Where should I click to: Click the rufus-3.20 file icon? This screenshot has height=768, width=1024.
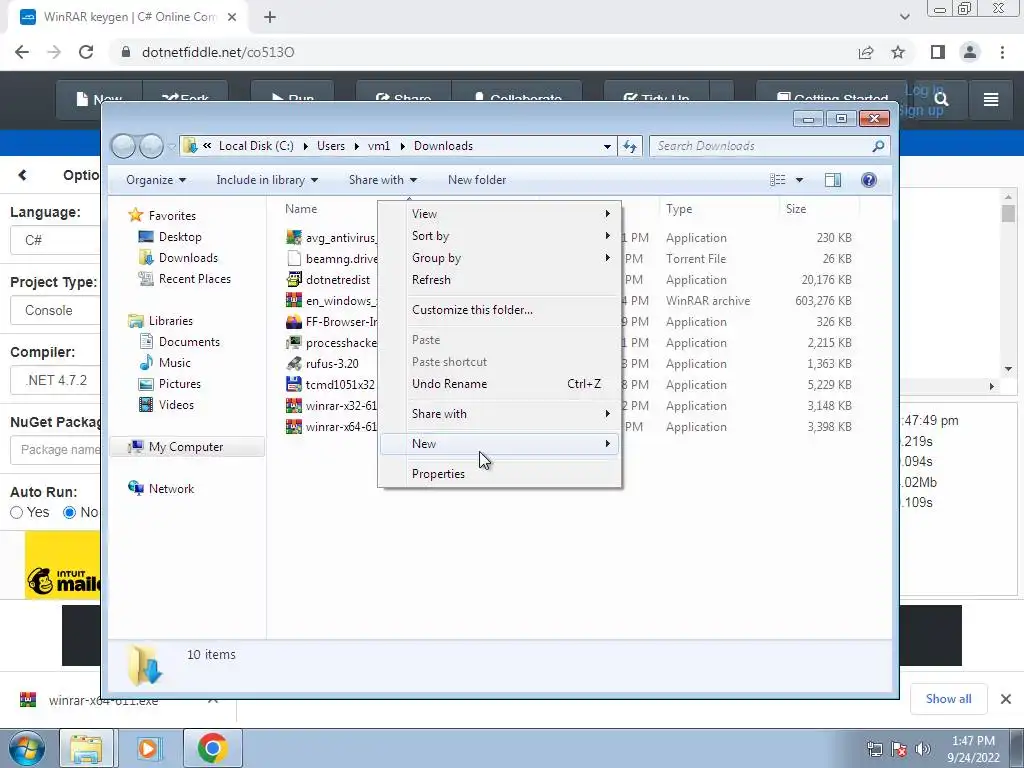294,364
